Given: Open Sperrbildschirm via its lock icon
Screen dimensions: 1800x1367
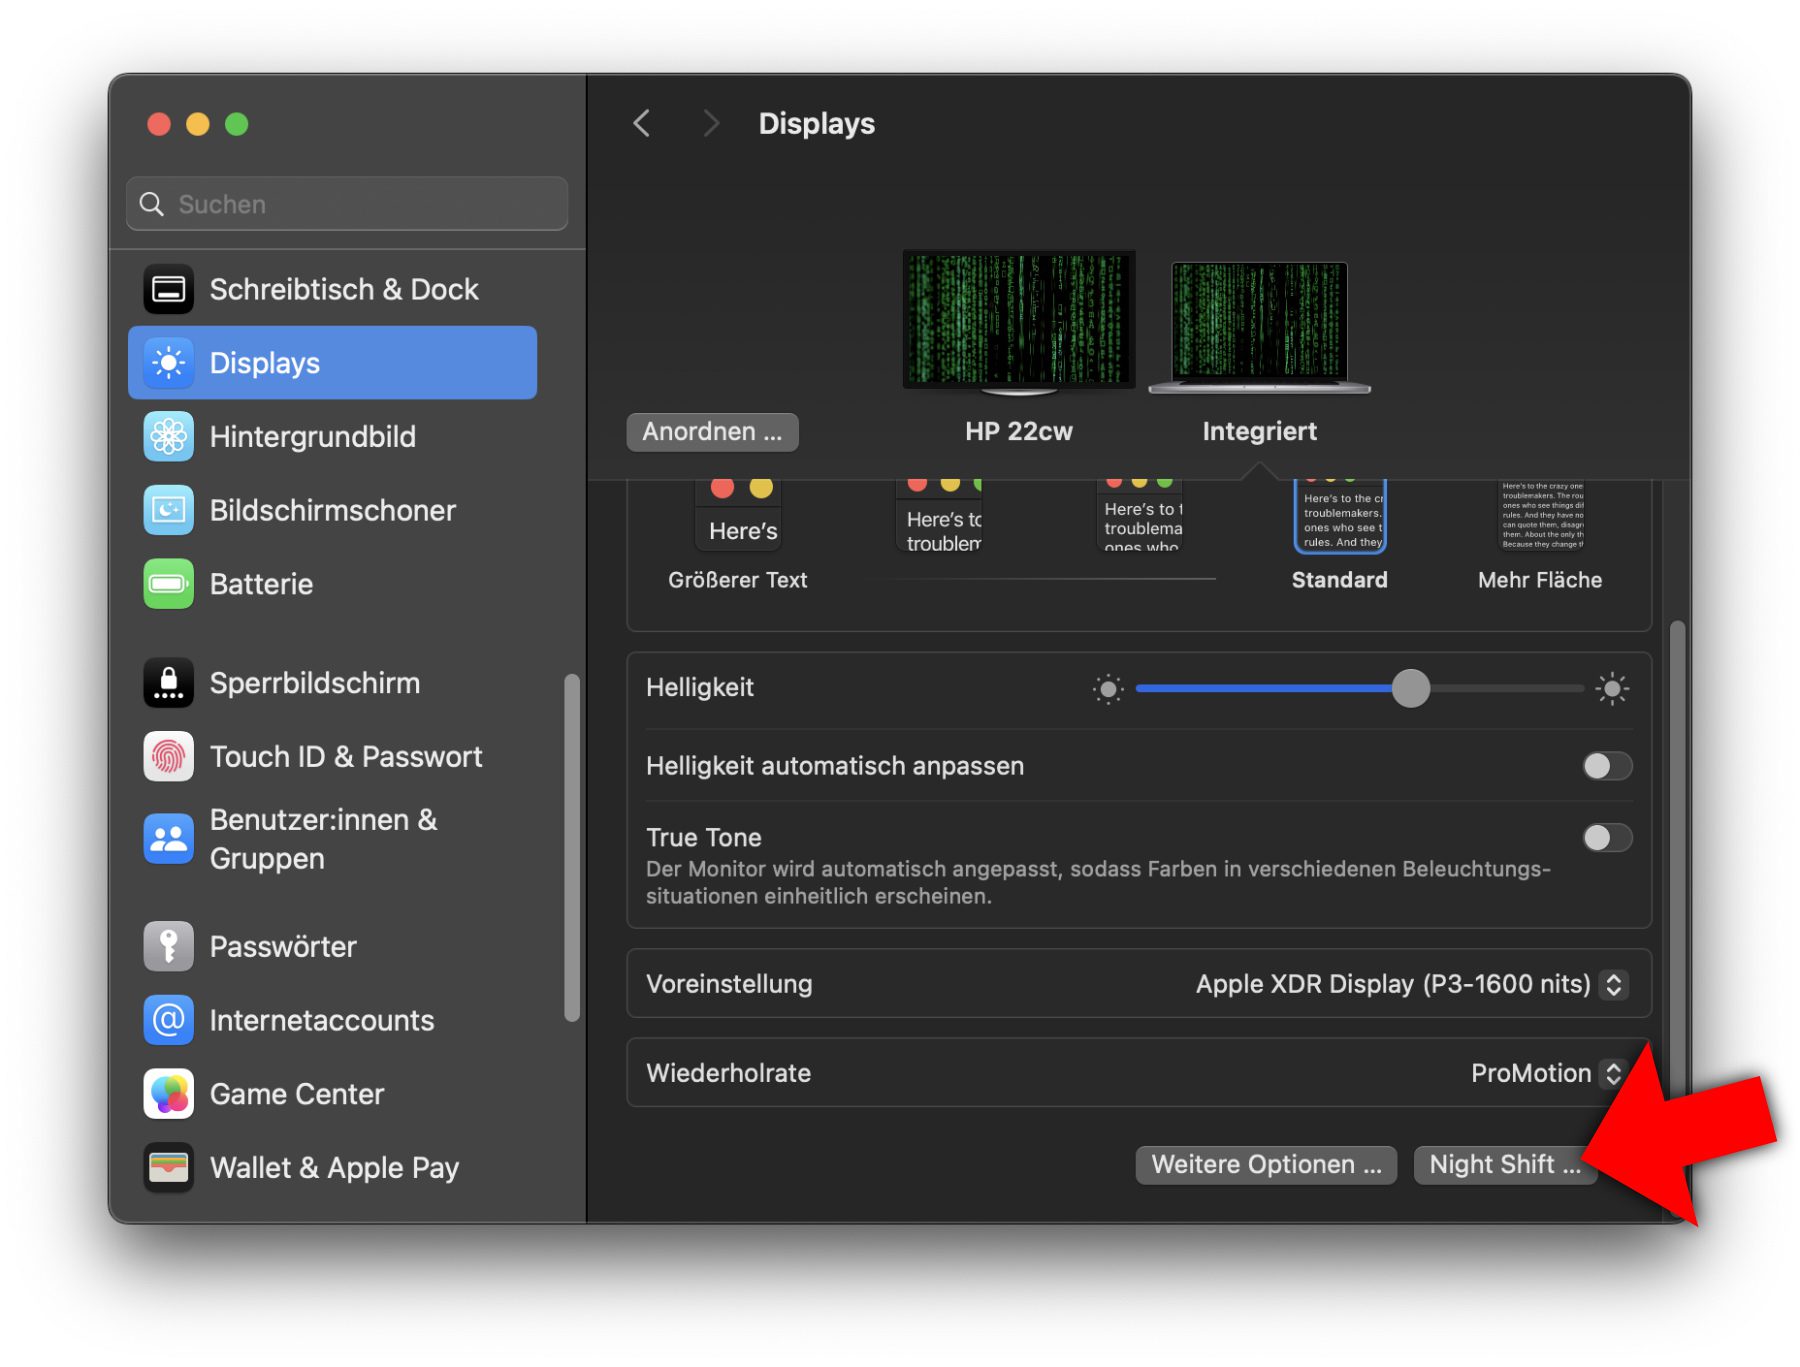Looking at the screenshot, I should (x=168, y=684).
